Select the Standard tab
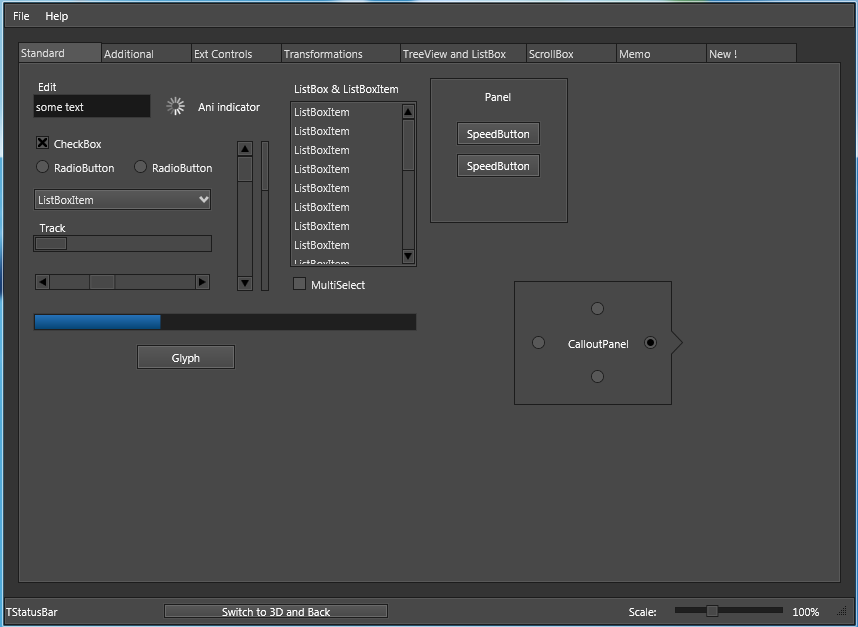This screenshot has height=627, width=858. point(60,53)
